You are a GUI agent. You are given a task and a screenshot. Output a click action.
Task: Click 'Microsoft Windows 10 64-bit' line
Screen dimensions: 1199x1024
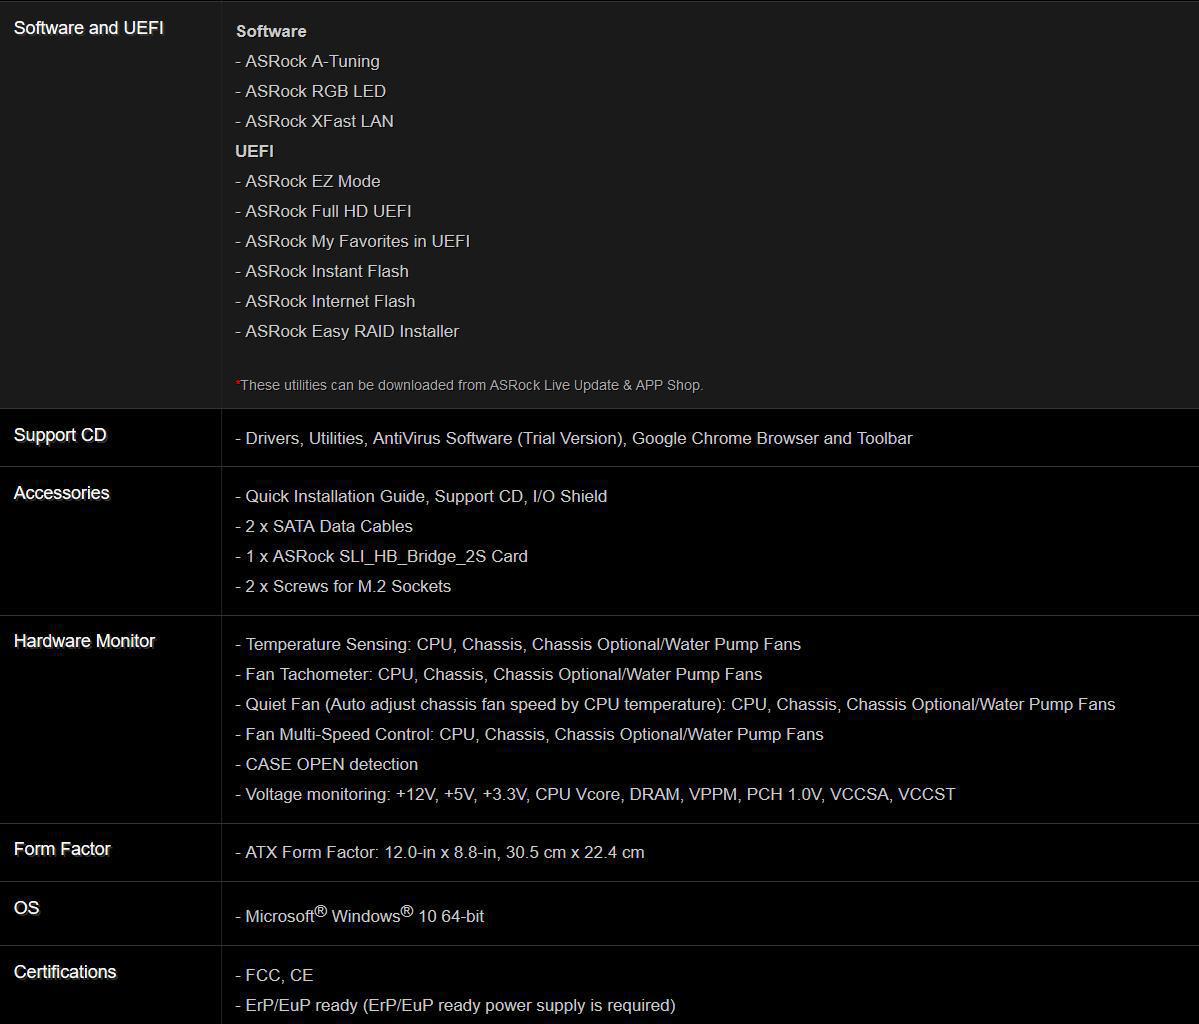pos(359,915)
